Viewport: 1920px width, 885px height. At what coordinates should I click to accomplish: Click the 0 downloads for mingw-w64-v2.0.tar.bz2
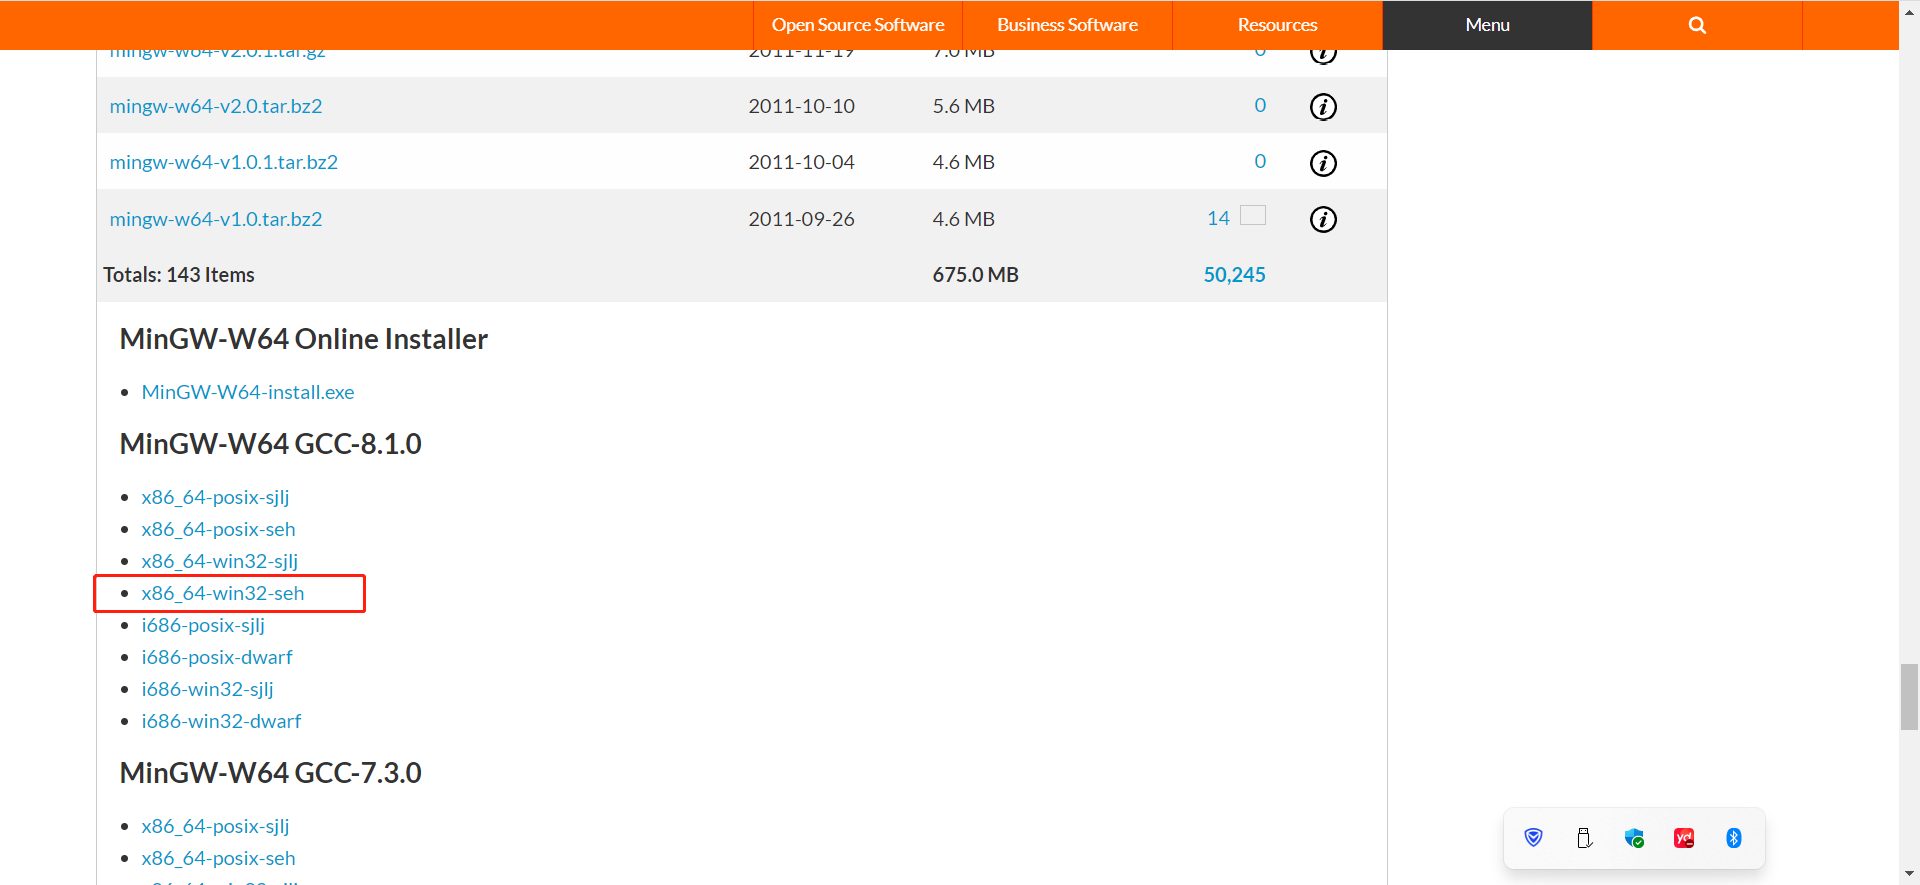[x=1260, y=105]
